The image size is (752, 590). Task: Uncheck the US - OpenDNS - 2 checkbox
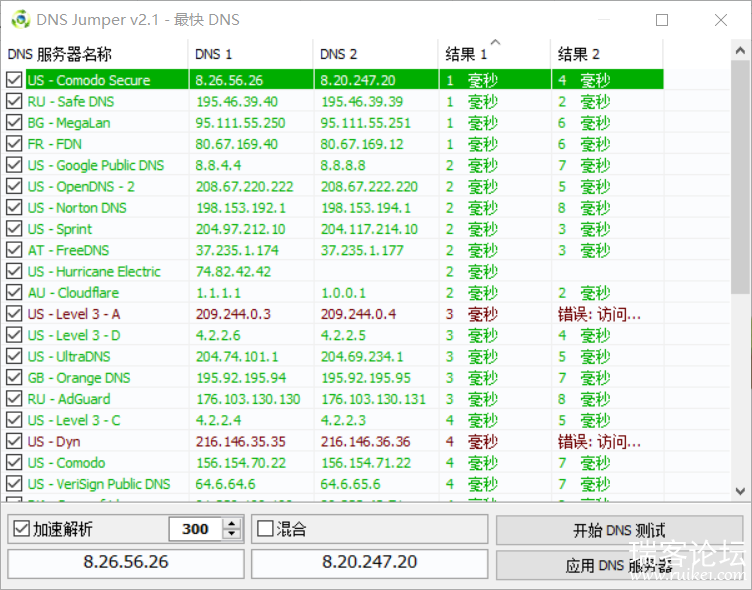coord(14,186)
